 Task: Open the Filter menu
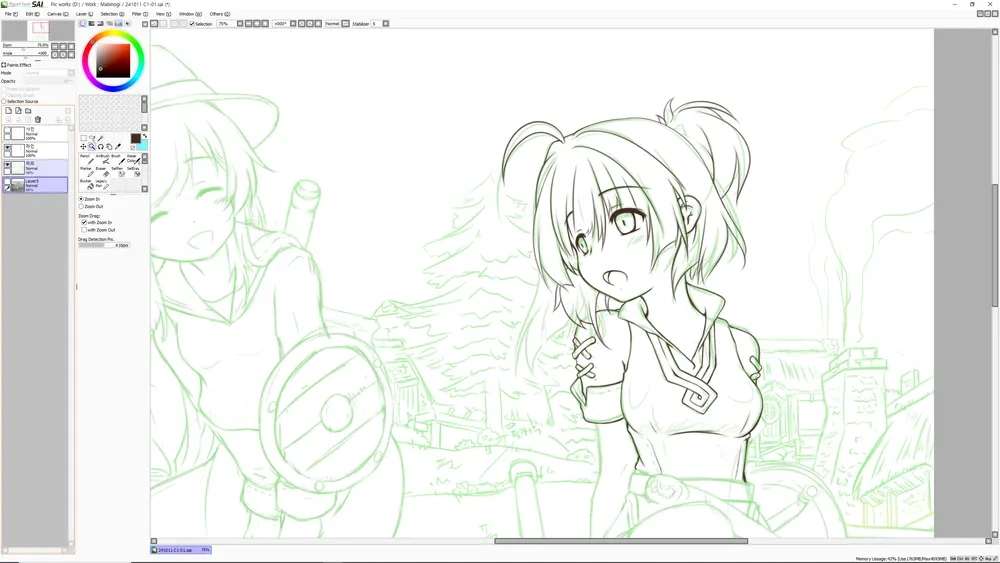pos(140,13)
